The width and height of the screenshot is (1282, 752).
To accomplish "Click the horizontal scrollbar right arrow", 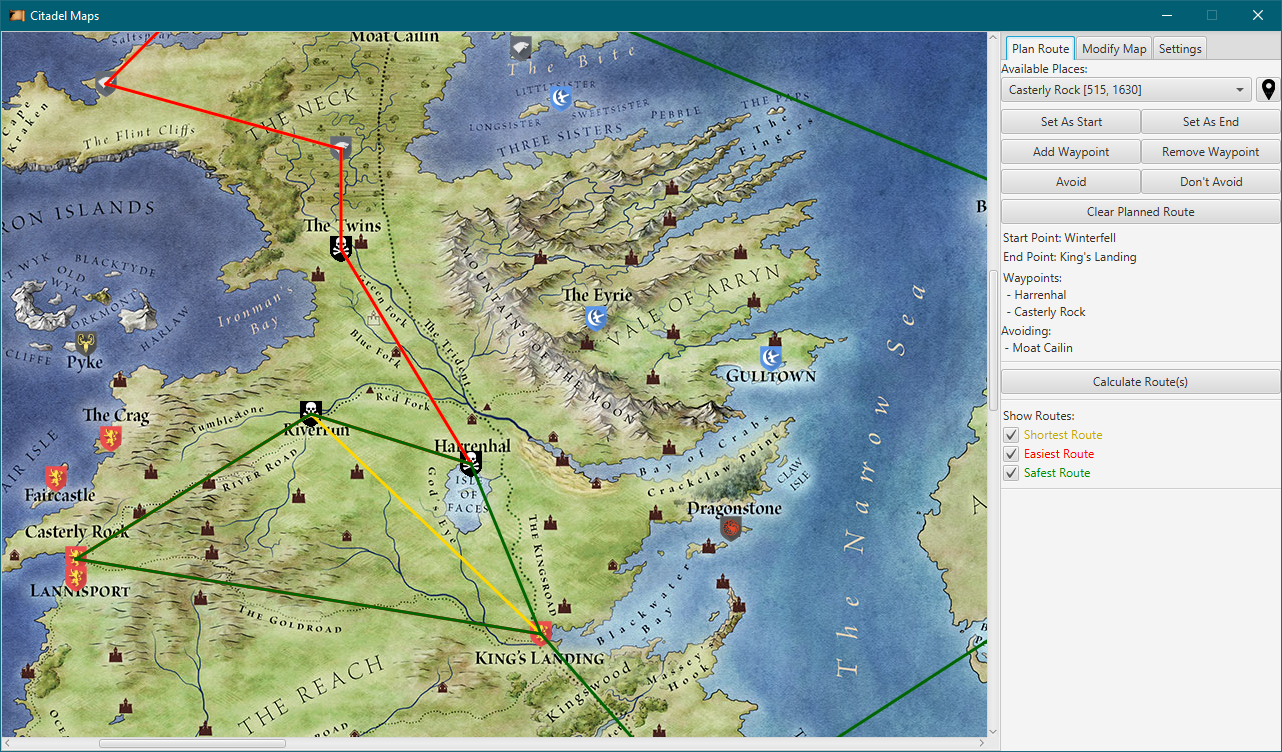I will tap(981, 744).
